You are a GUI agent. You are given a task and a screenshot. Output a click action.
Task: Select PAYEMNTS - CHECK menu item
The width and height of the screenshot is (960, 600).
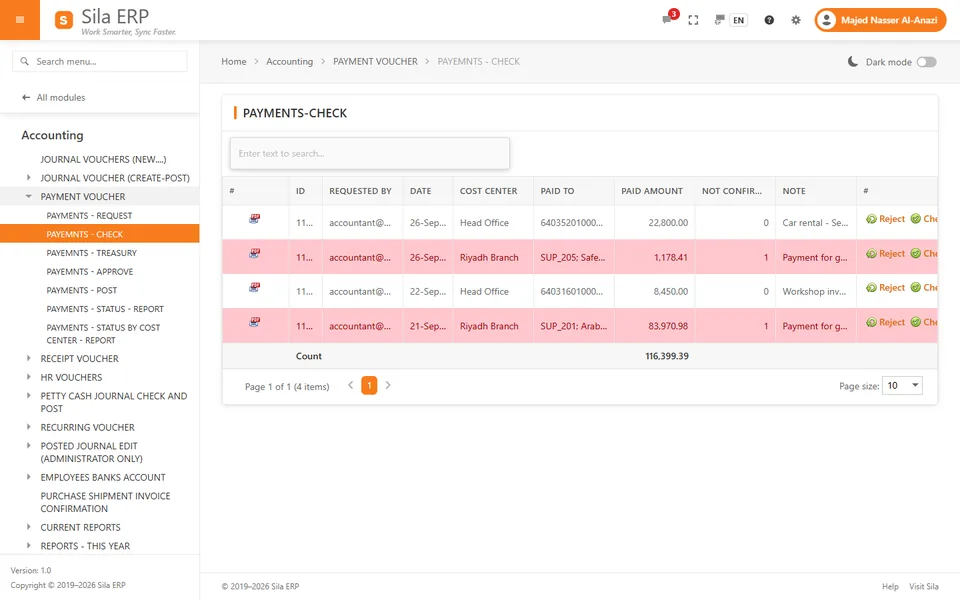coord(99,234)
